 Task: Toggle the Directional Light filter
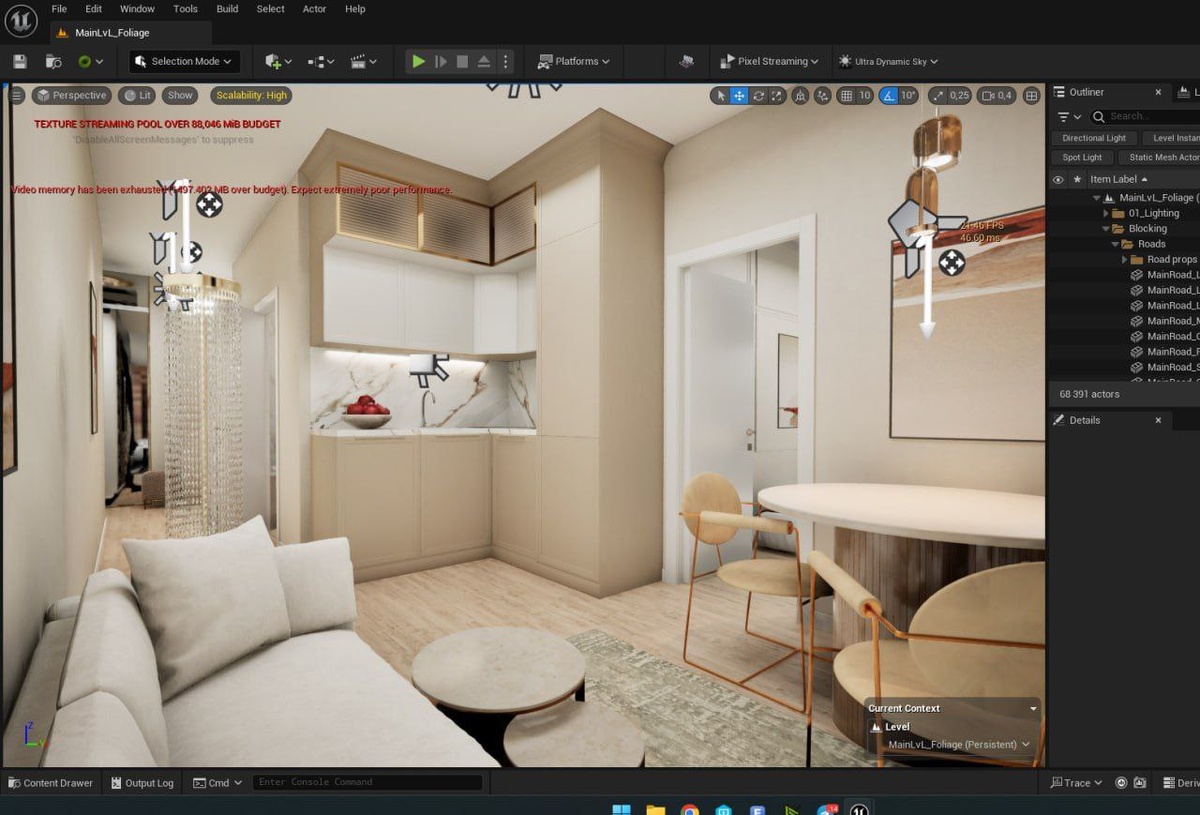[1093, 138]
